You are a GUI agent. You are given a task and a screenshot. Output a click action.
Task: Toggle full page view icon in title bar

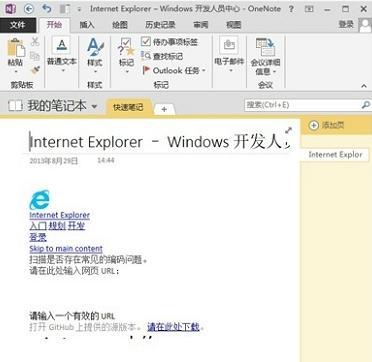pyautogui.click(x=309, y=9)
